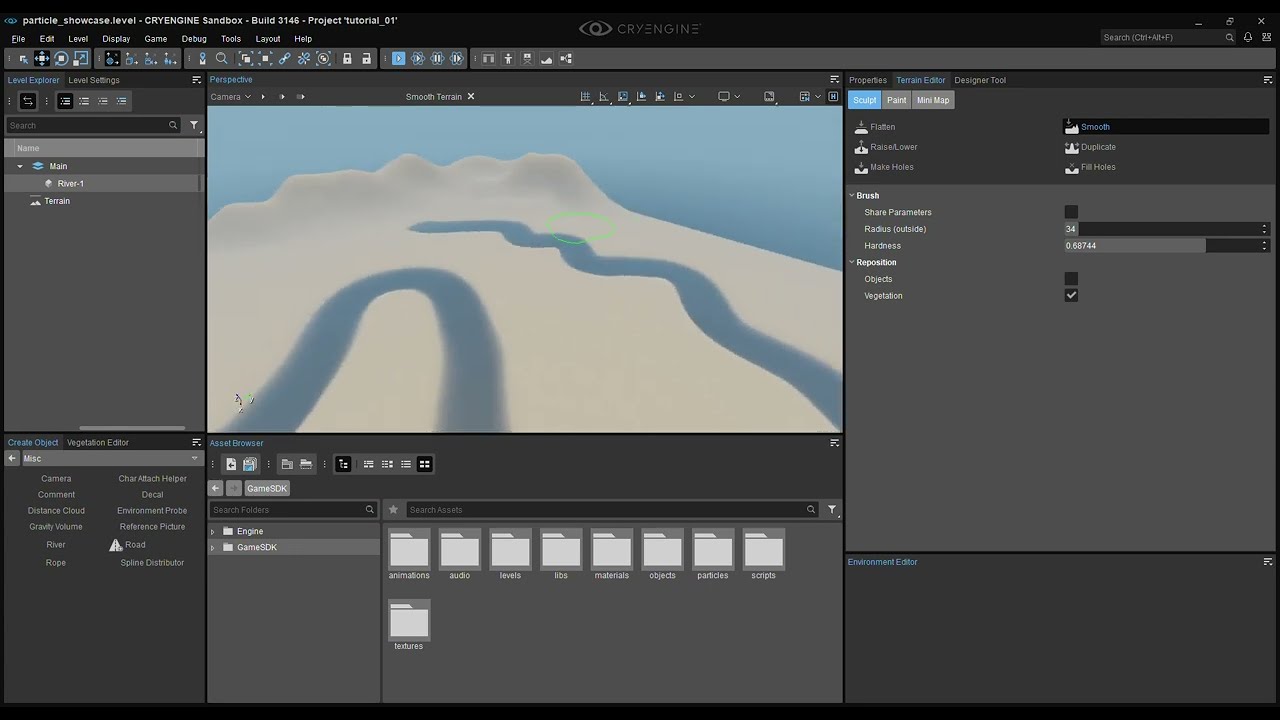Screen dimensions: 1280x720
Task: Select the Terrain layer row
Action: [x=102, y=201]
